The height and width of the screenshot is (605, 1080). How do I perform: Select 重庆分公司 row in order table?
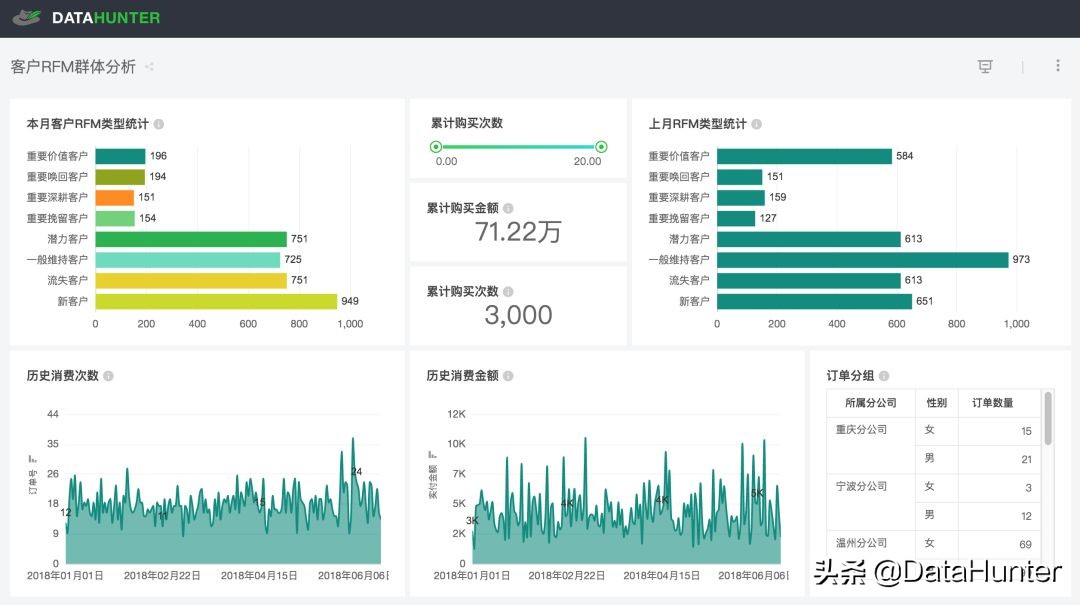pos(862,430)
